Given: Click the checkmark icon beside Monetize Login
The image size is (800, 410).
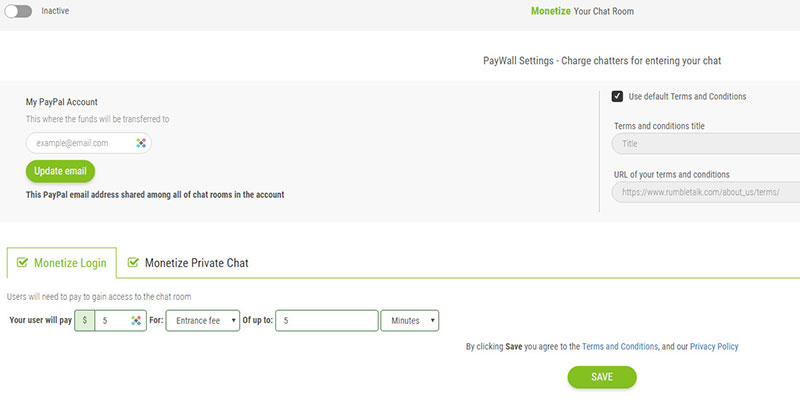Looking at the screenshot, I should [23, 263].
